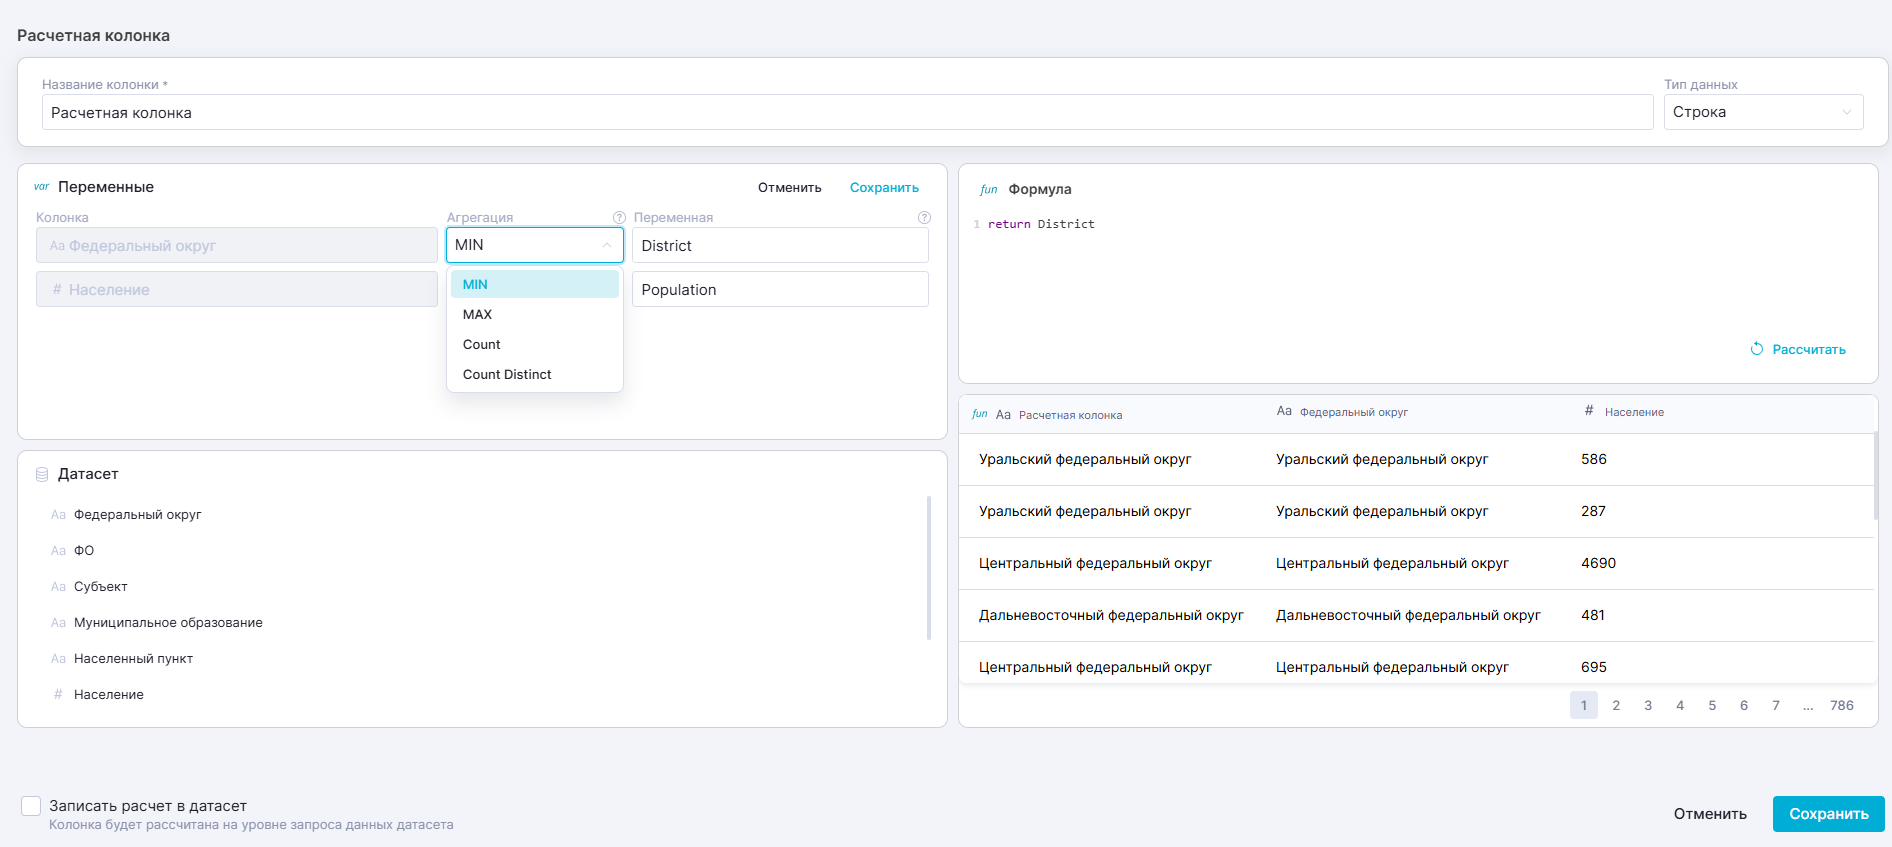Click the hash icon beside Население in dataset
Viewport: 1892px width, 847px height.
tap(58, 694)
